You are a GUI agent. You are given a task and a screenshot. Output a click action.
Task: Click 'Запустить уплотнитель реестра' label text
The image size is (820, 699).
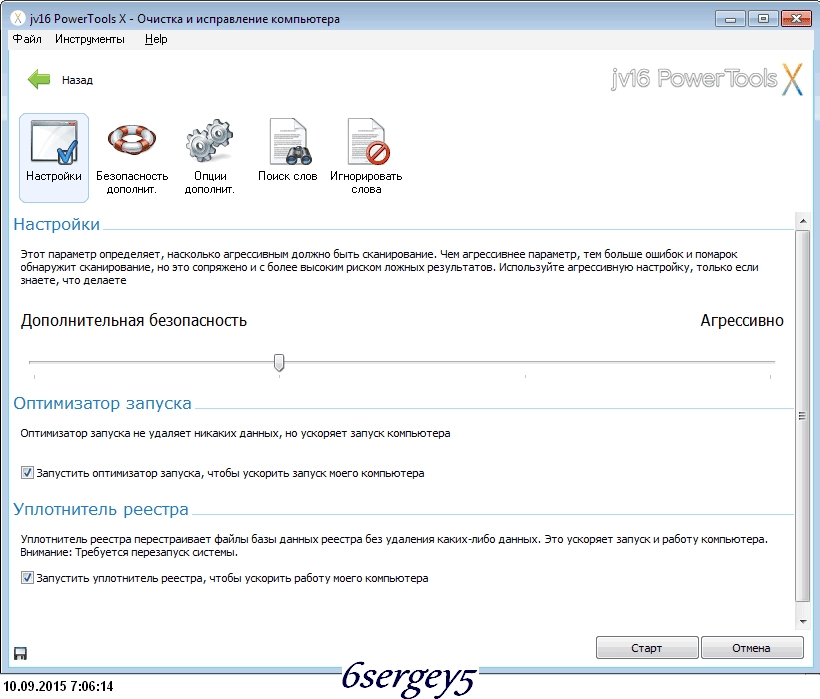[232, 578]
